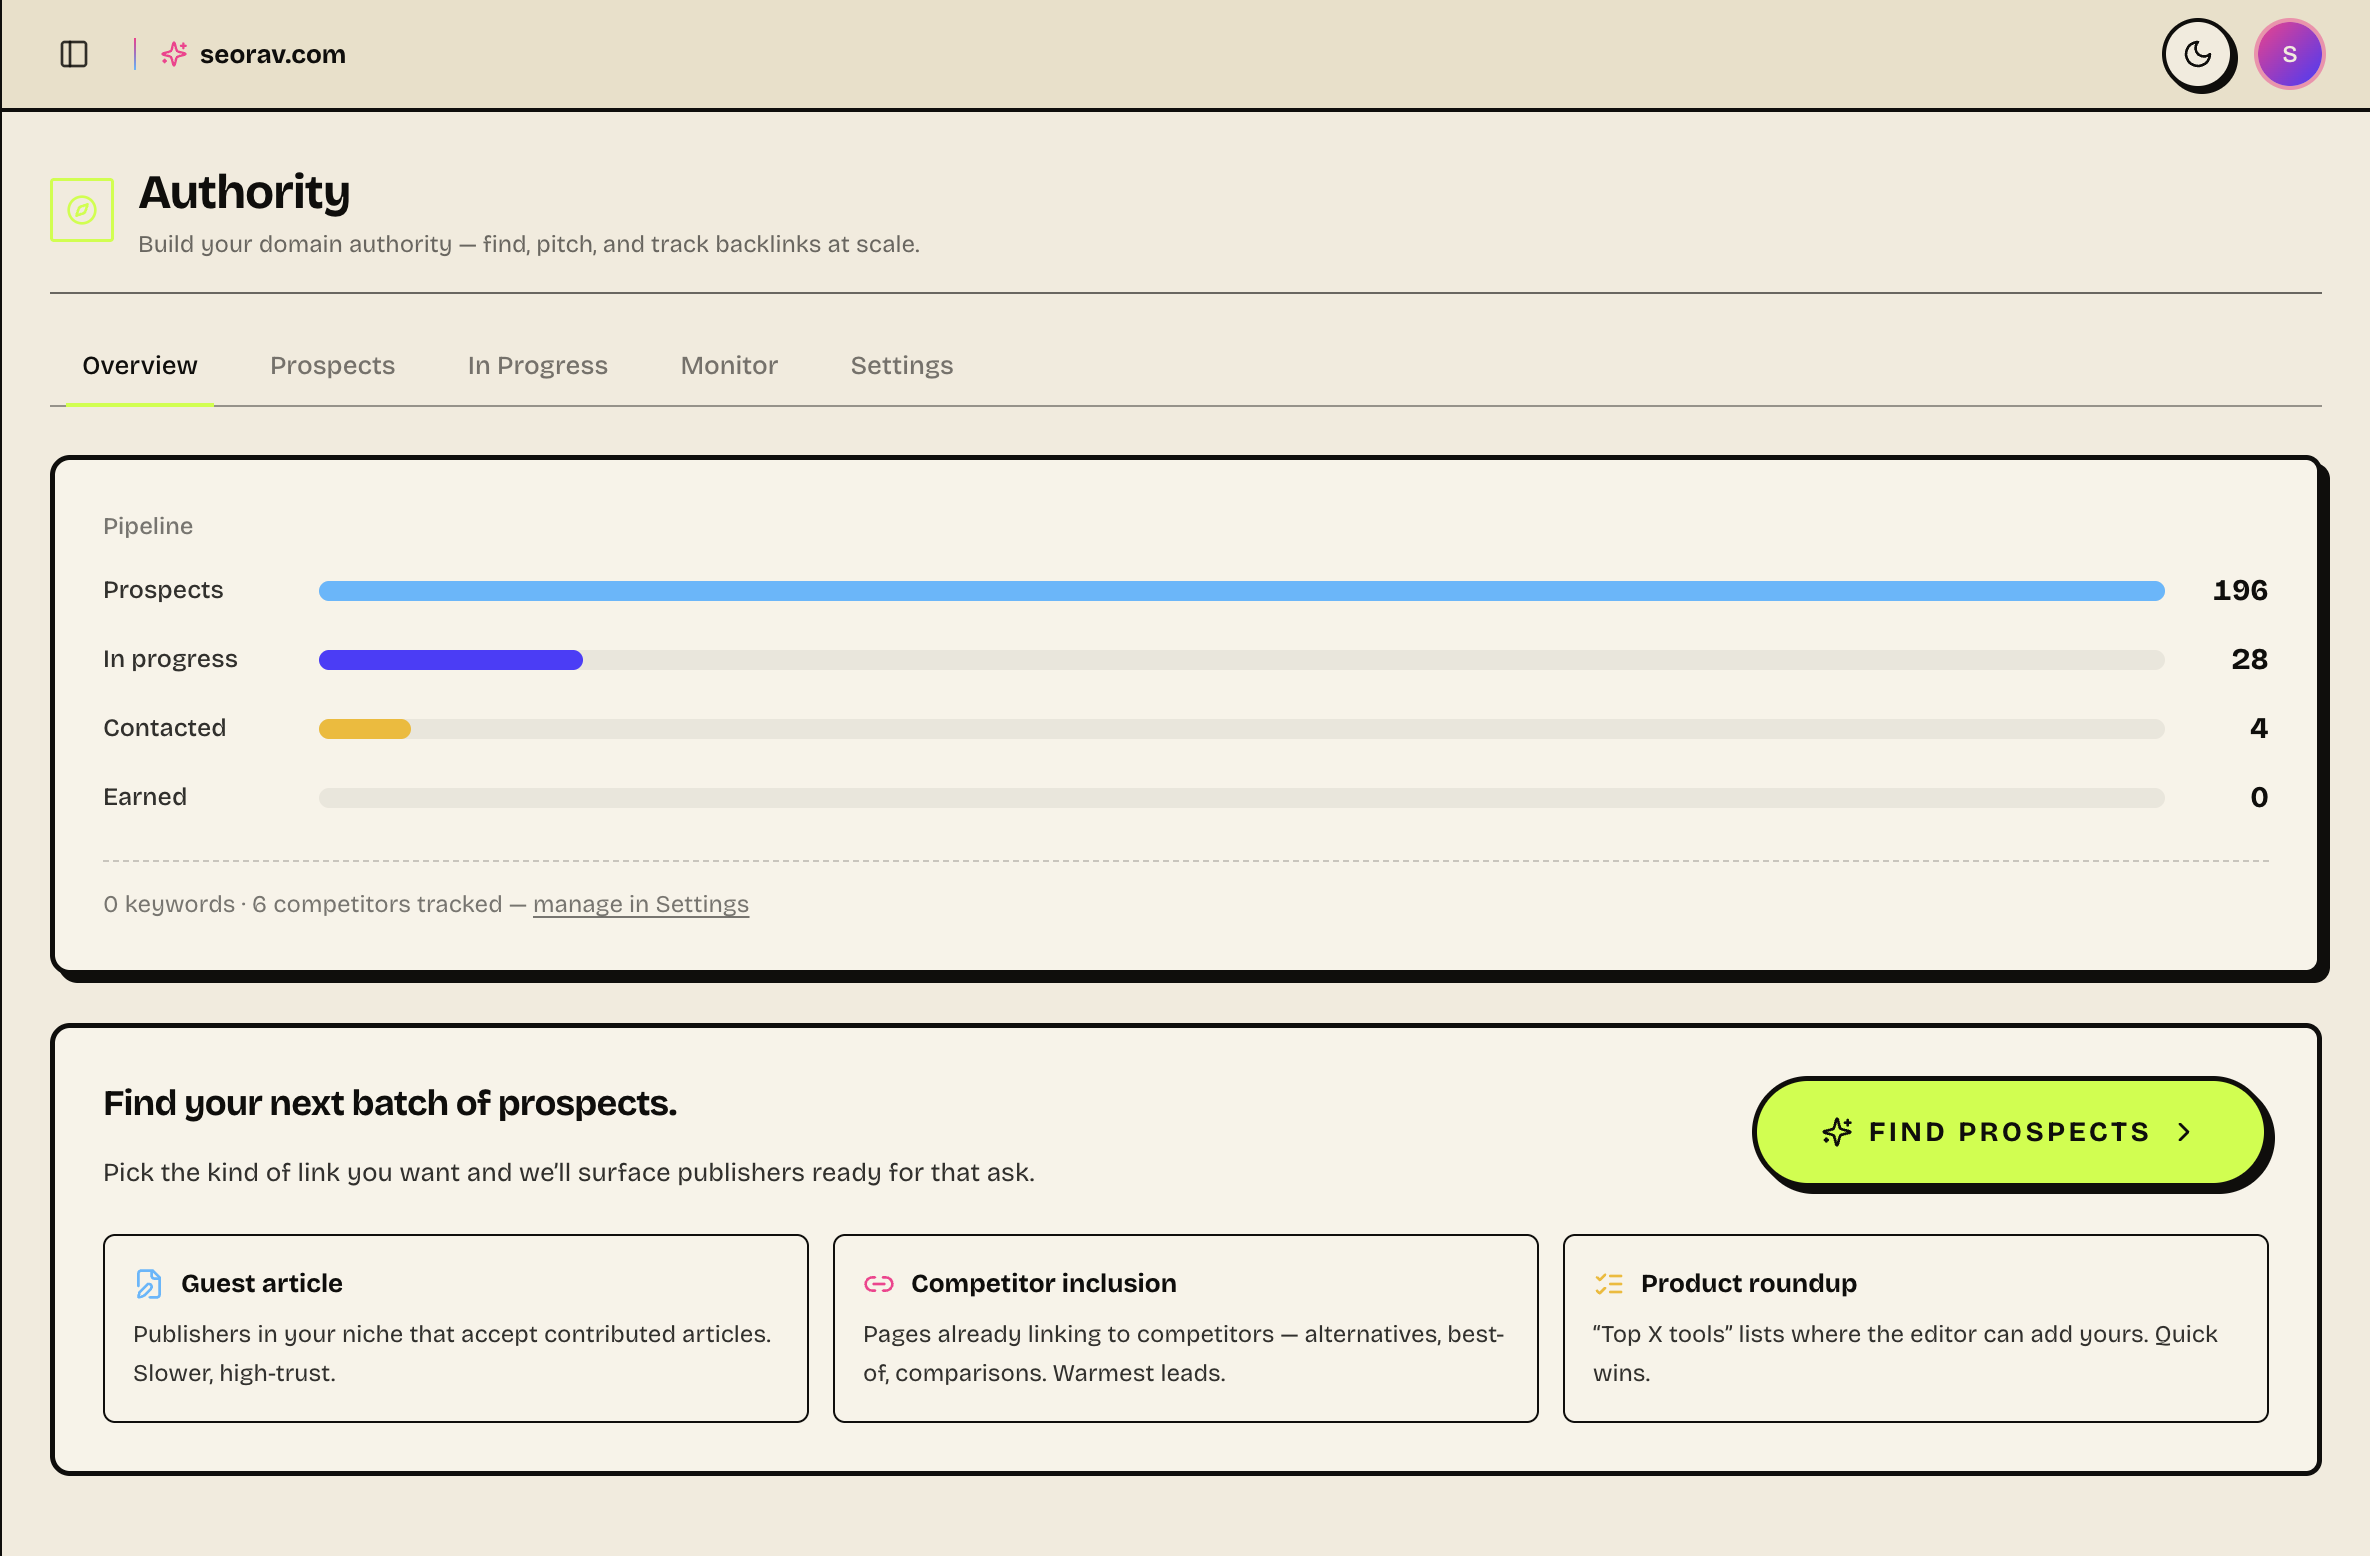Click the Guest article document icon
Screen dimensions: 2370x1556
(148, 1284)
